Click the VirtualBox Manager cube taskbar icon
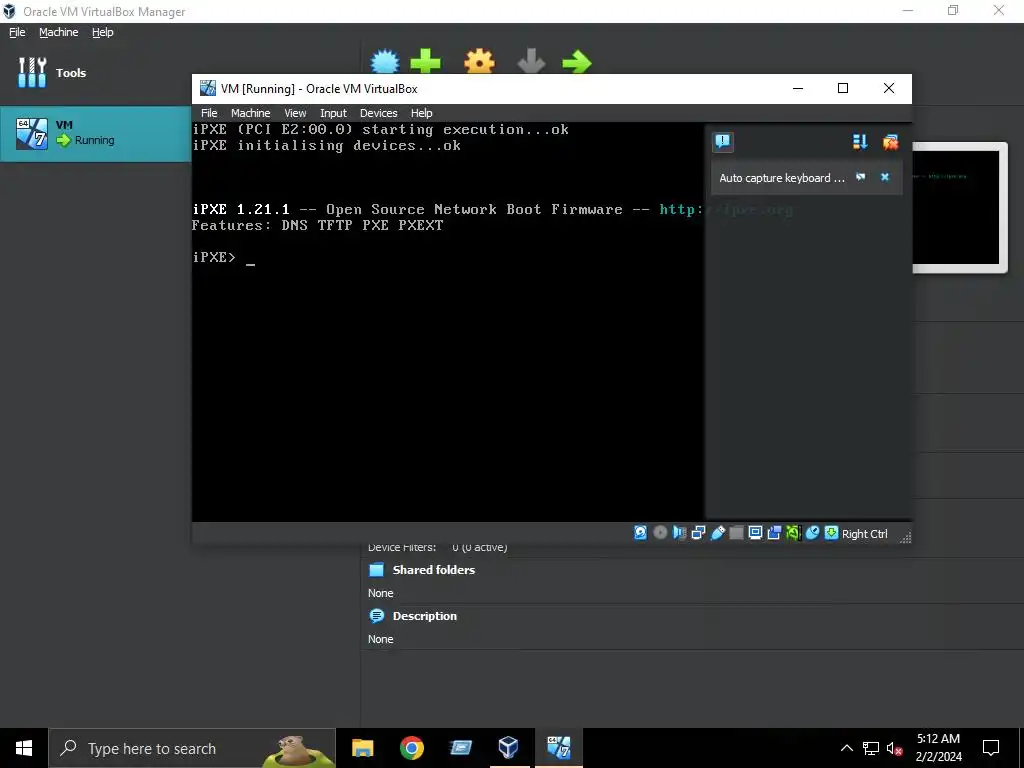This screenshot has height=768, width=1024. tap(509, 748)
